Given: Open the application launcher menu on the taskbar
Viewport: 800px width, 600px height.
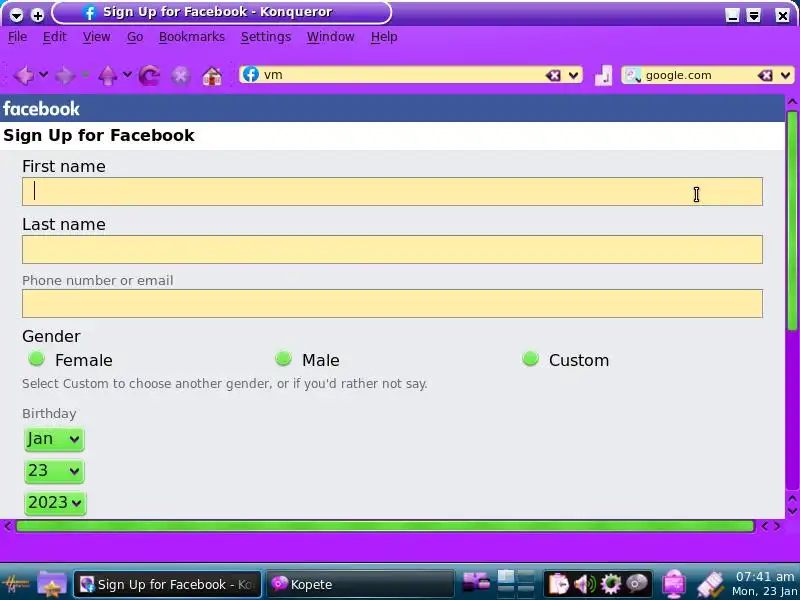Looking at the screenshot, I should 16,584.
